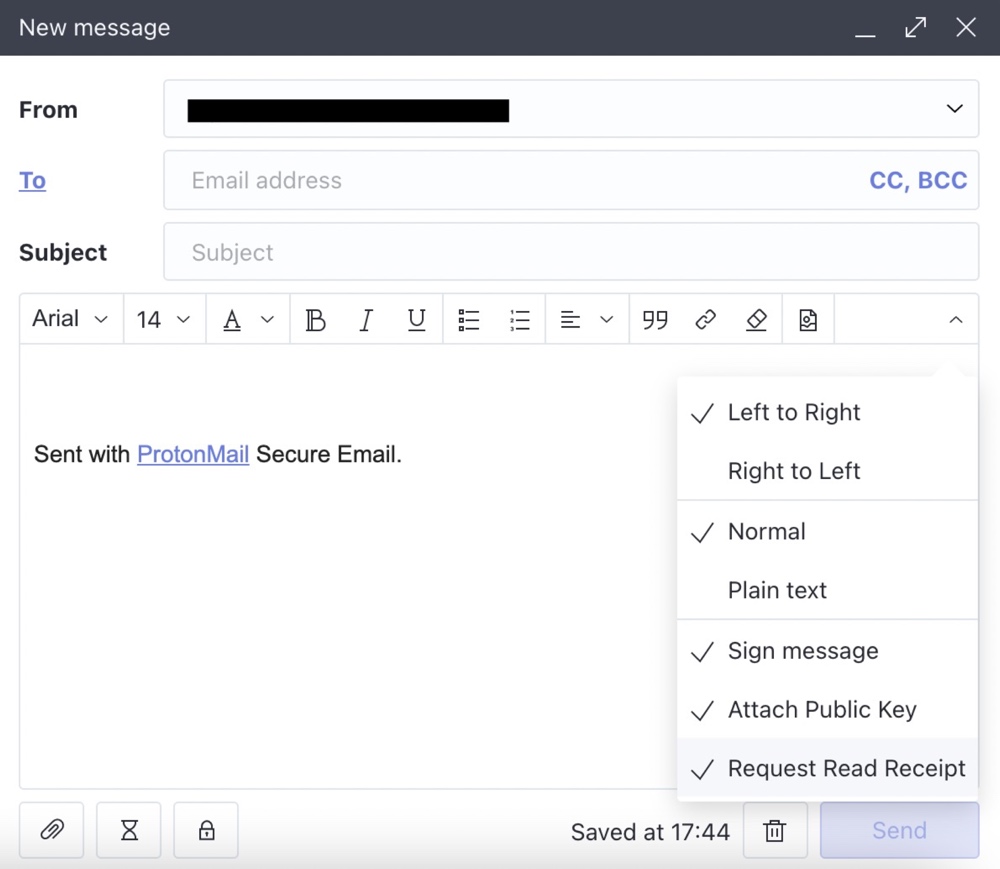Insert an unordered bullet list

point(469,319)
